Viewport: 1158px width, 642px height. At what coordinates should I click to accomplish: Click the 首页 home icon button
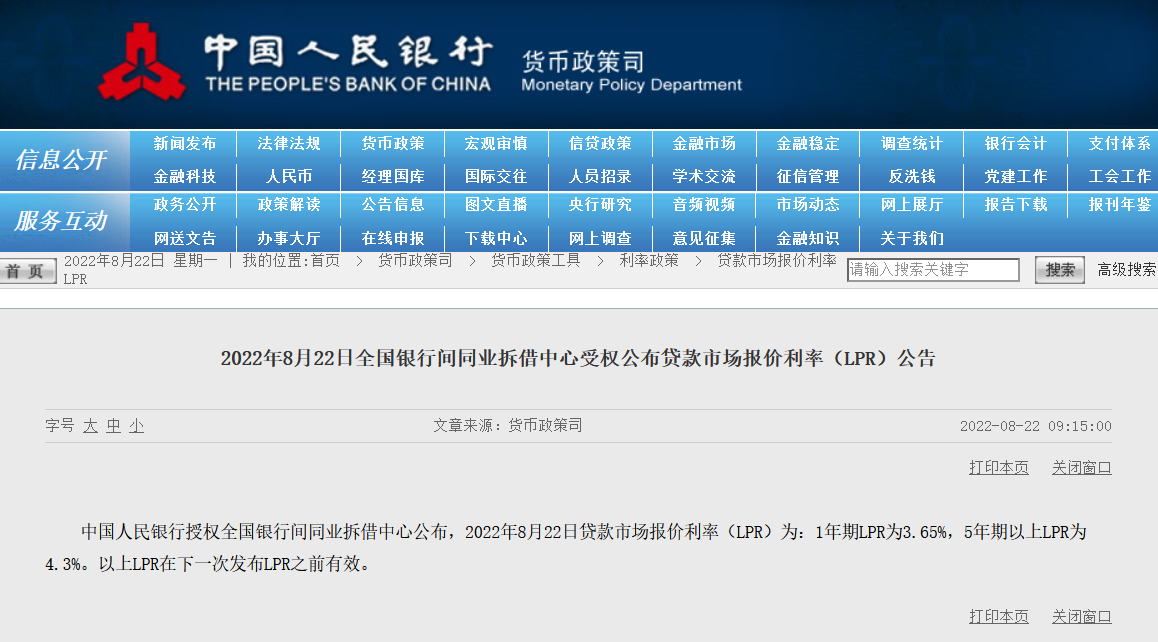pyautogui.click(x=27, y=270)
